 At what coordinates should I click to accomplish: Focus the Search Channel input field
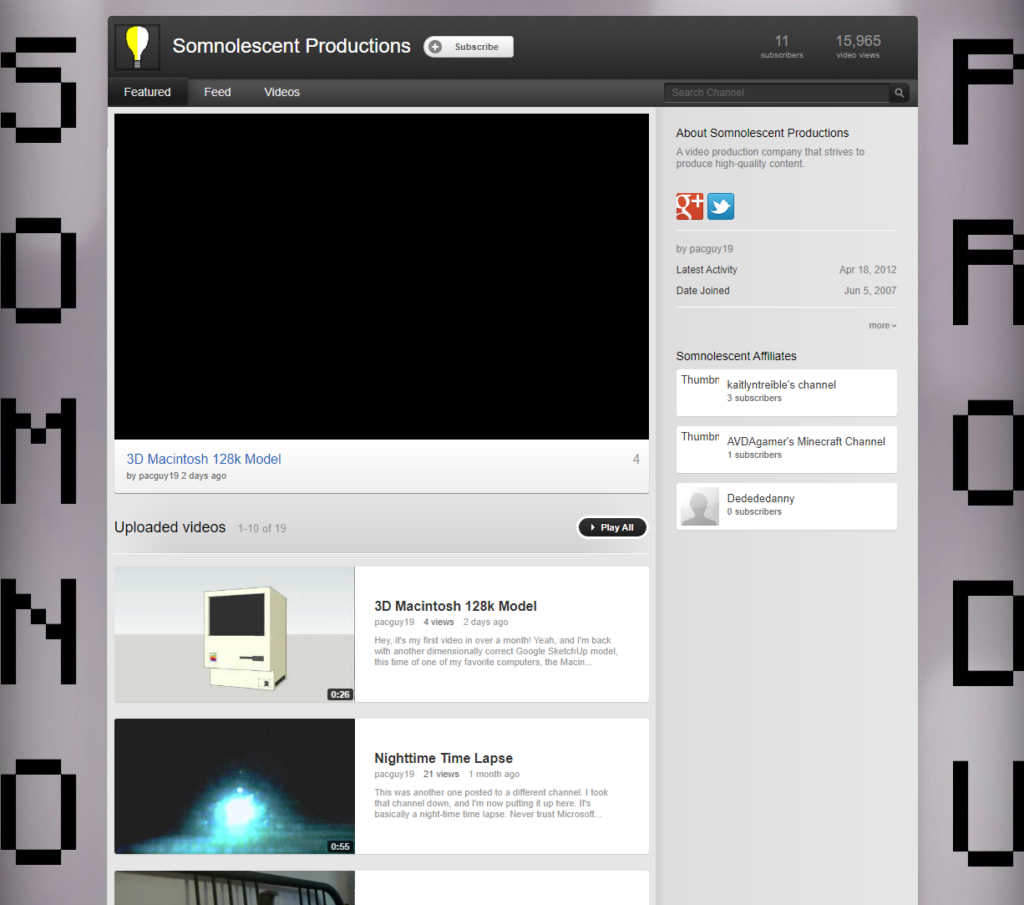tap(776, 93)
